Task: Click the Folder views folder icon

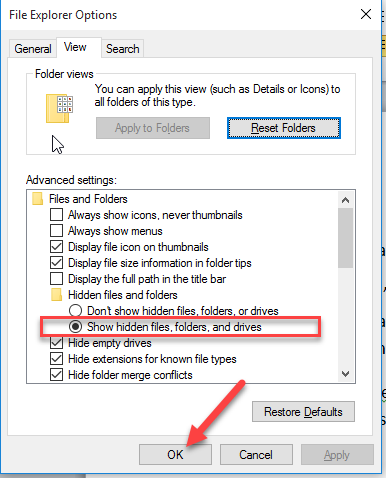Action: point(59,109)
